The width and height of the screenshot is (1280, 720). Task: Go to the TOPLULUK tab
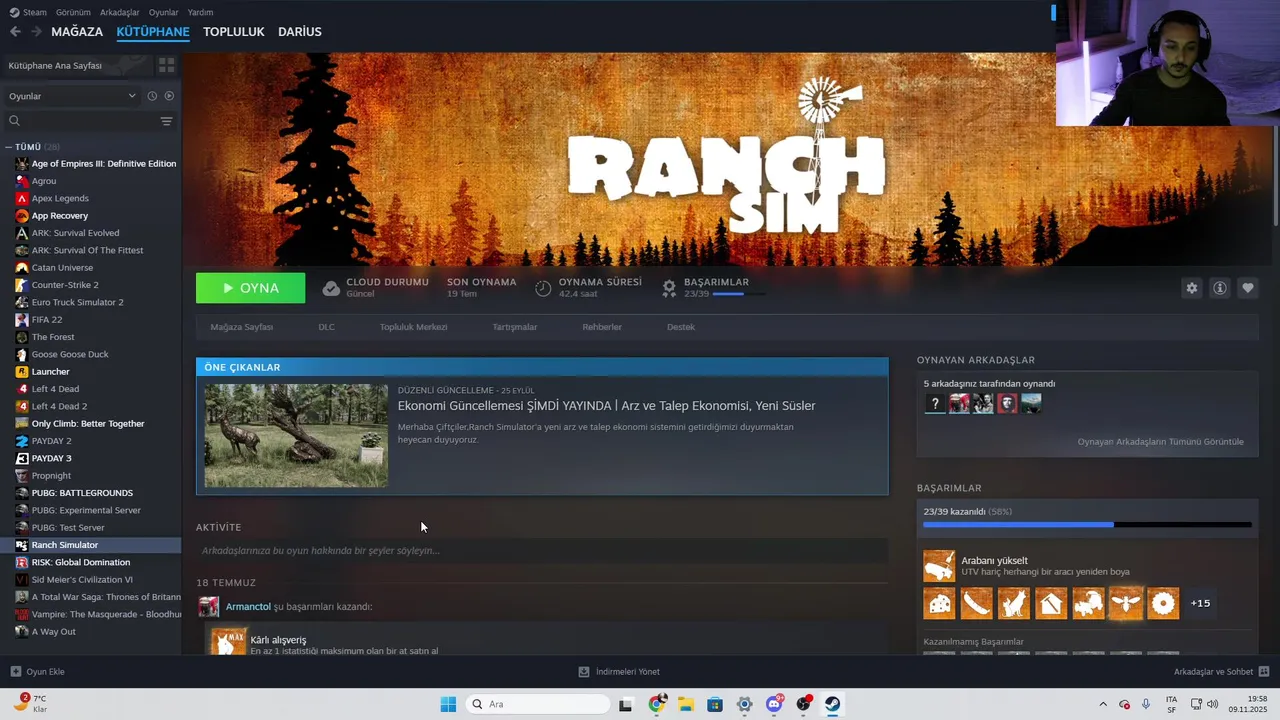[233, 32]
